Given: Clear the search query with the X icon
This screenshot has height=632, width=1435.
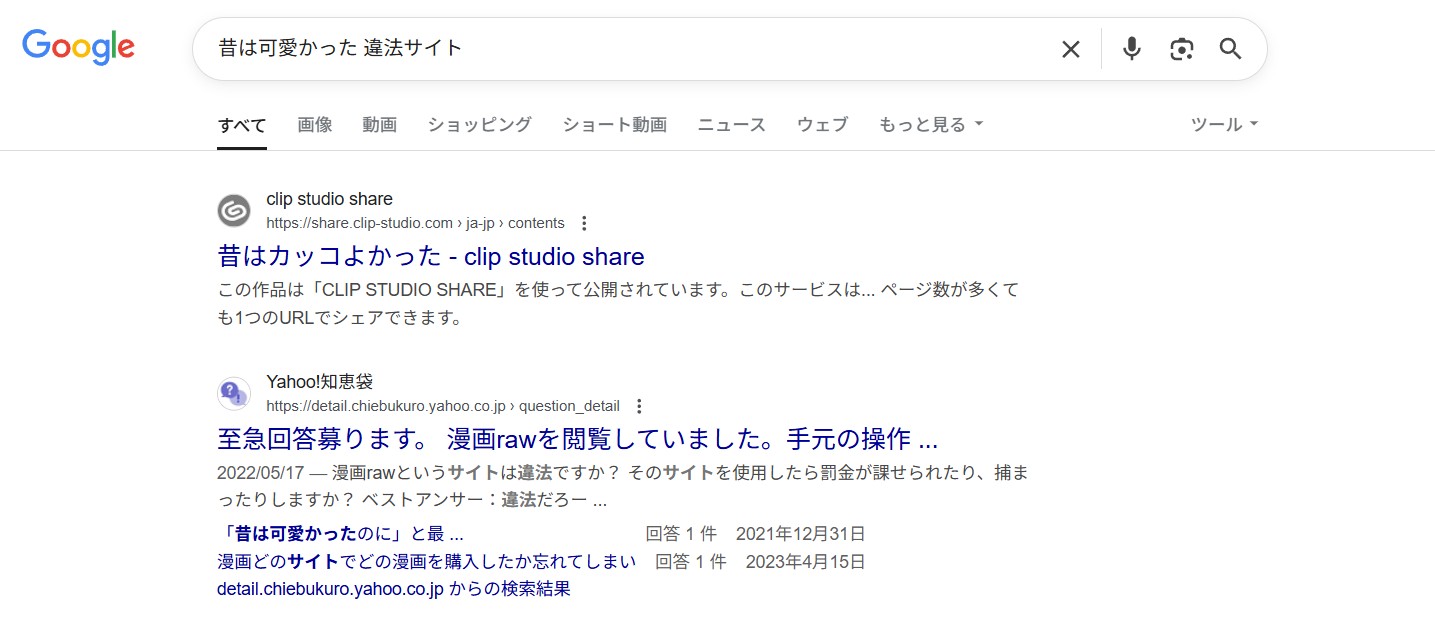Looking at the screenshot, I should click(1069, 48).
